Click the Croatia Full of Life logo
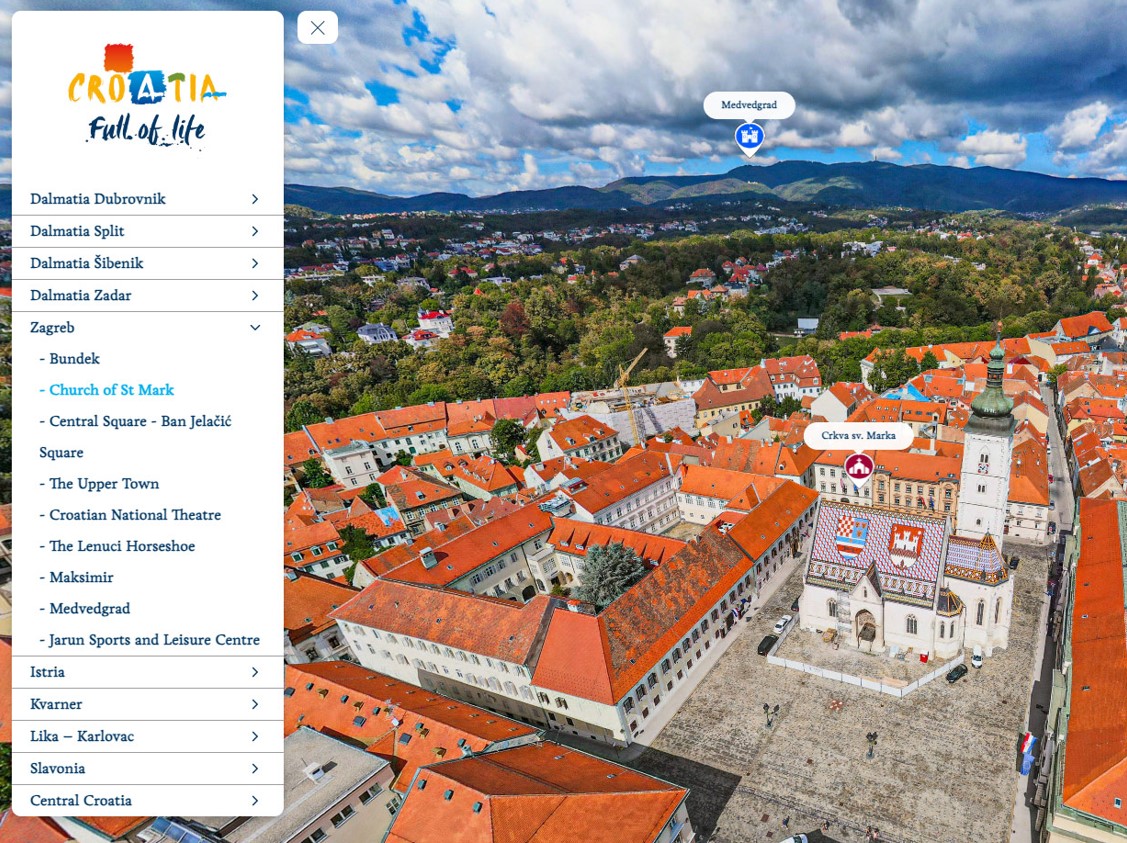The width and height of the screenshot is (1127, 843). 147,96
